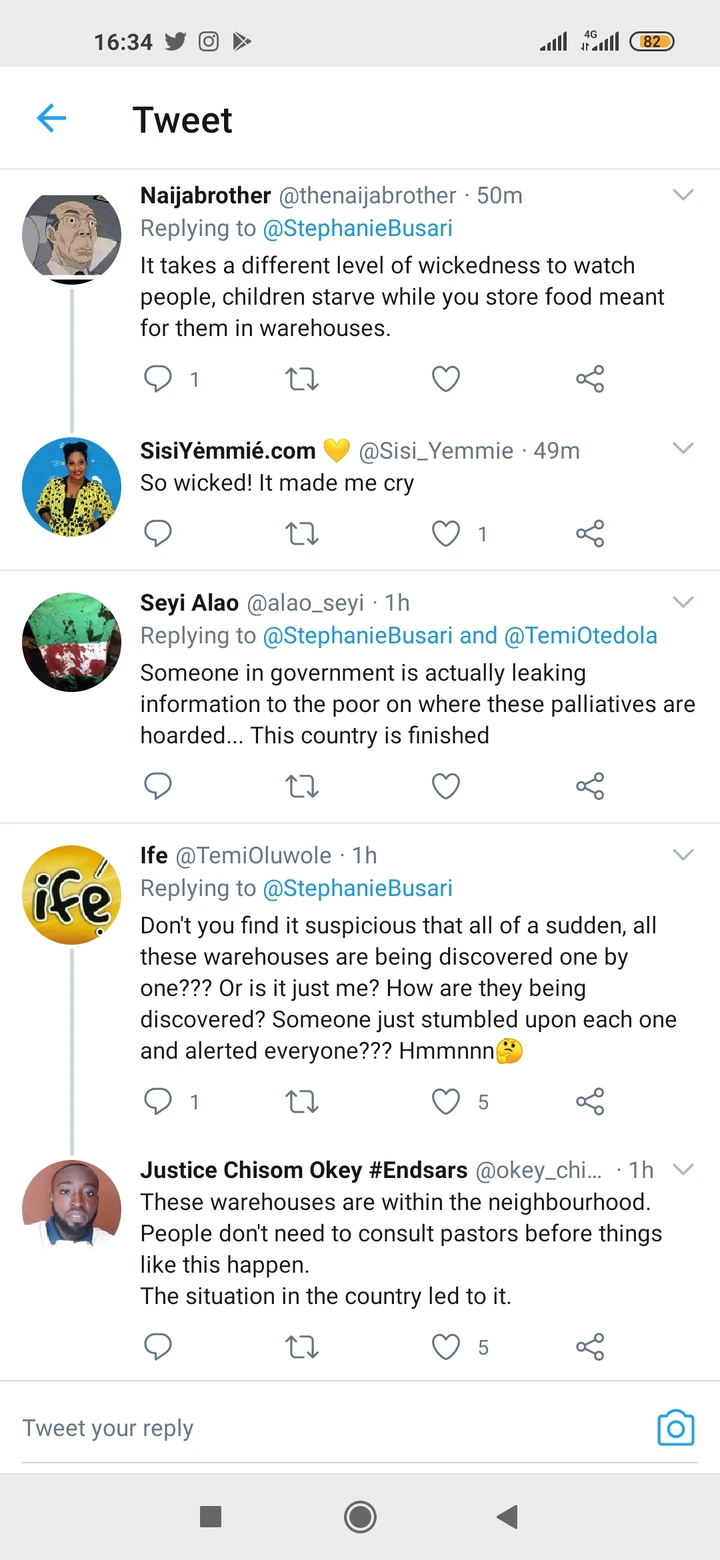Open chevron menu on Ife's tweet
The width and height of the screenshot is (720, 1560).
(x=683, y=855)
